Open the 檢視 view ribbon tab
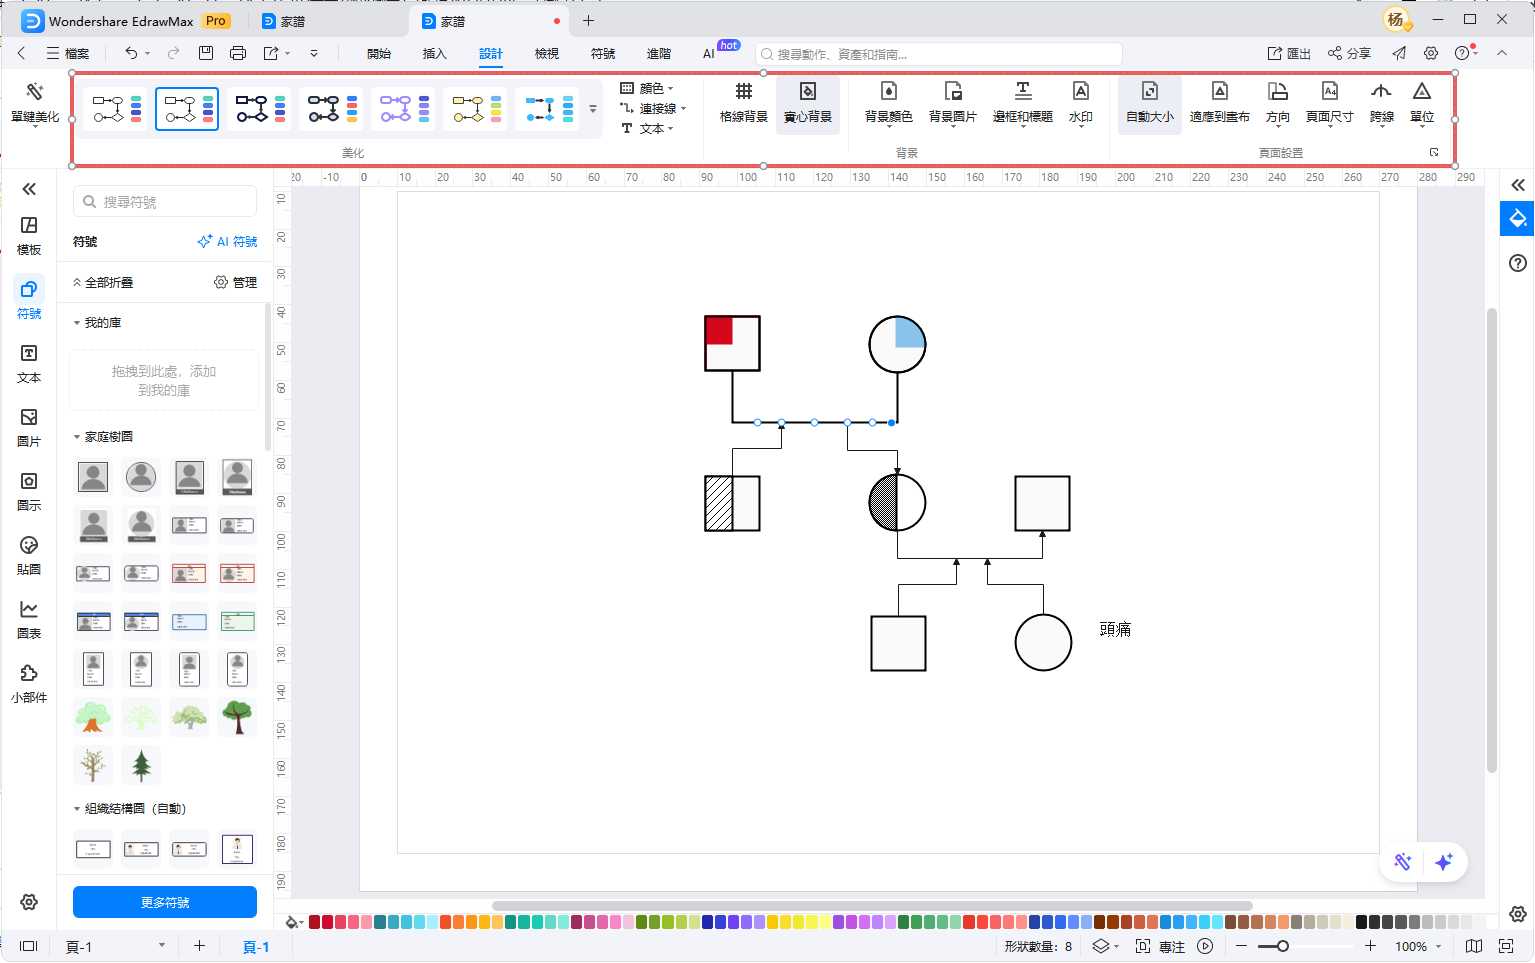 pos(546,54)
